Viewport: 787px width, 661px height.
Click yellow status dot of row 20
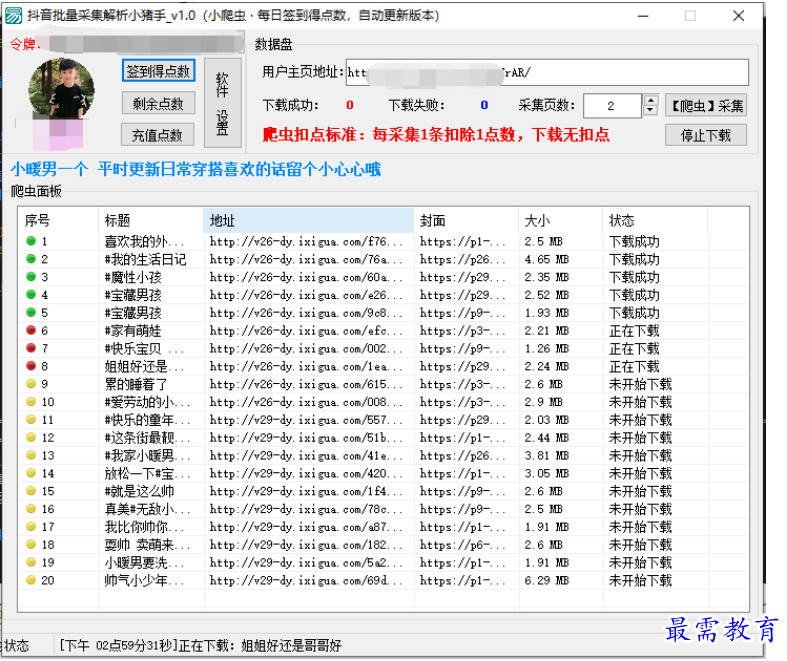(31, 580)
